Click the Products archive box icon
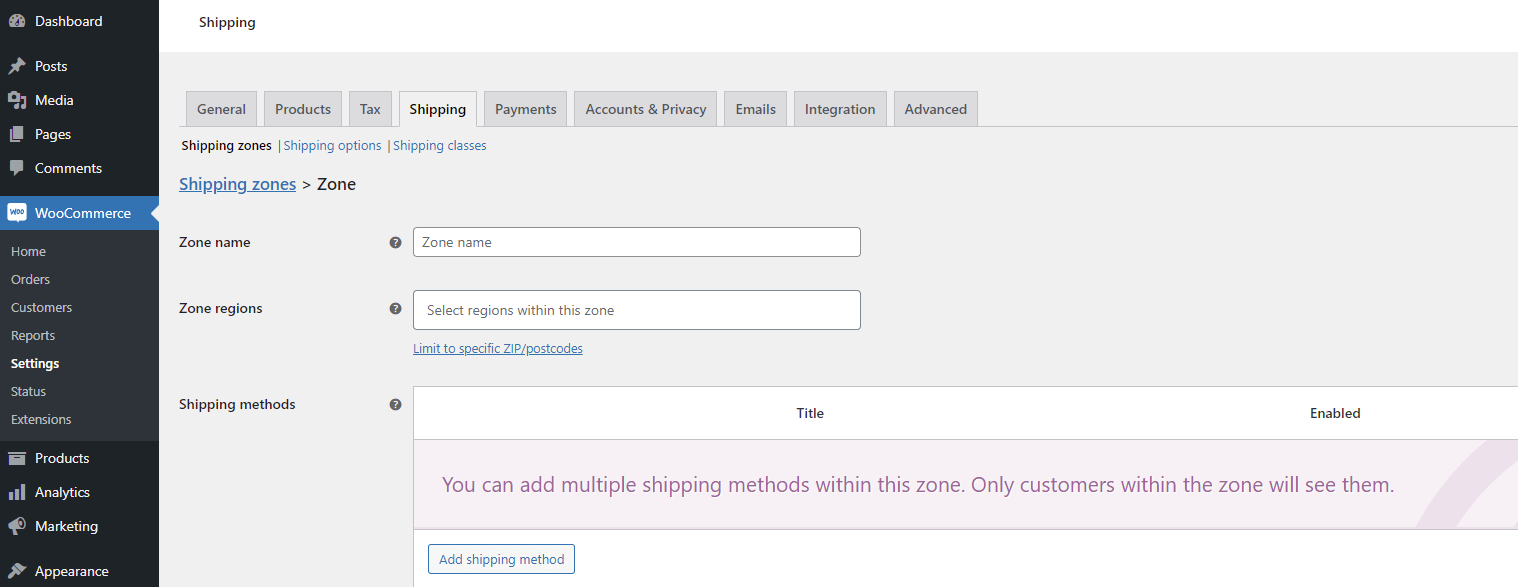This screenshot has height=587, width=1518. click(x=17, y=458)
